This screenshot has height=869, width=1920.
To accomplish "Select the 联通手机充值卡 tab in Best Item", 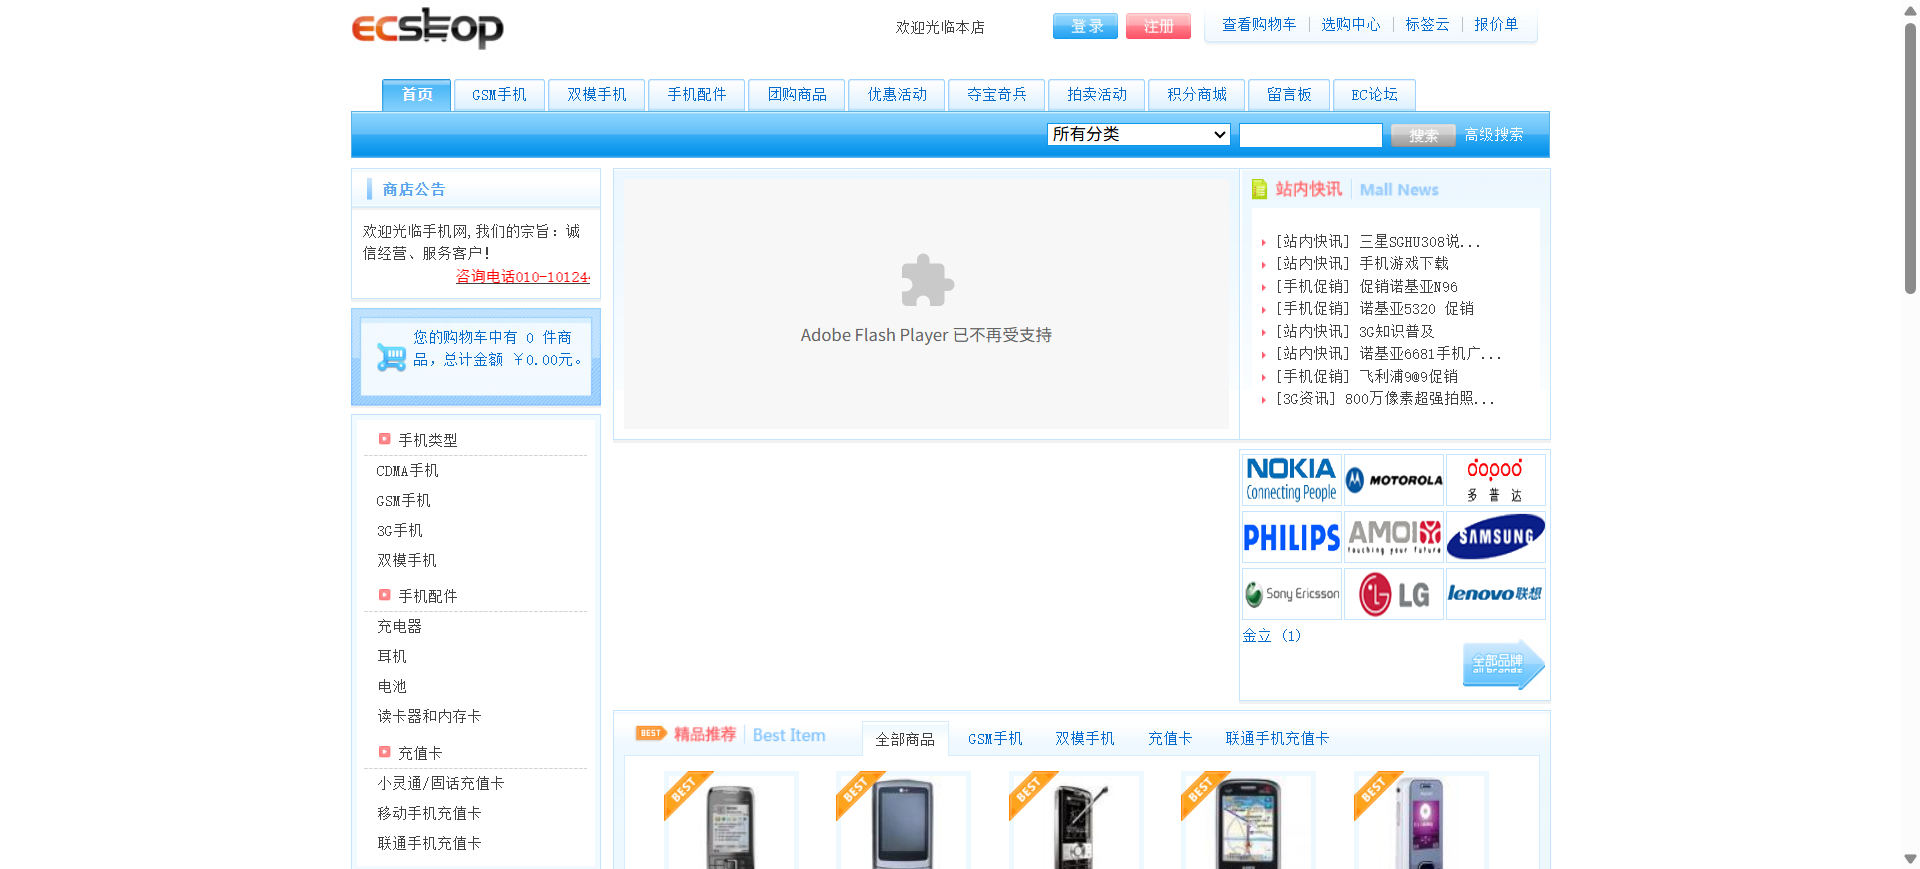I will click(x=1277, y=739).
